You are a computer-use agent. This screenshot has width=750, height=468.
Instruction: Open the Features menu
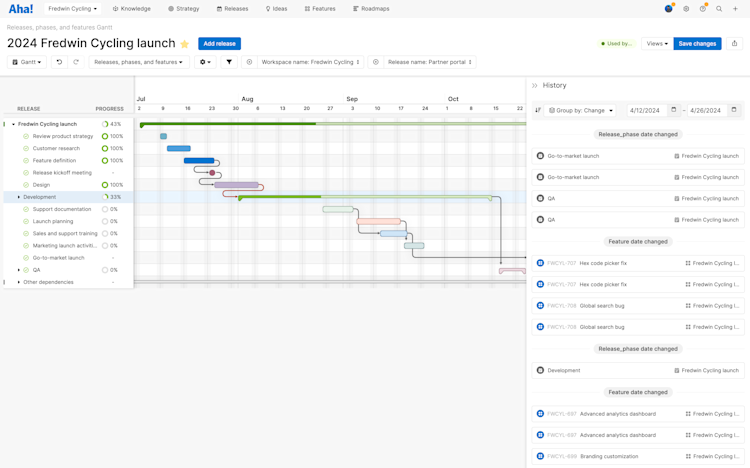point(320,9)
